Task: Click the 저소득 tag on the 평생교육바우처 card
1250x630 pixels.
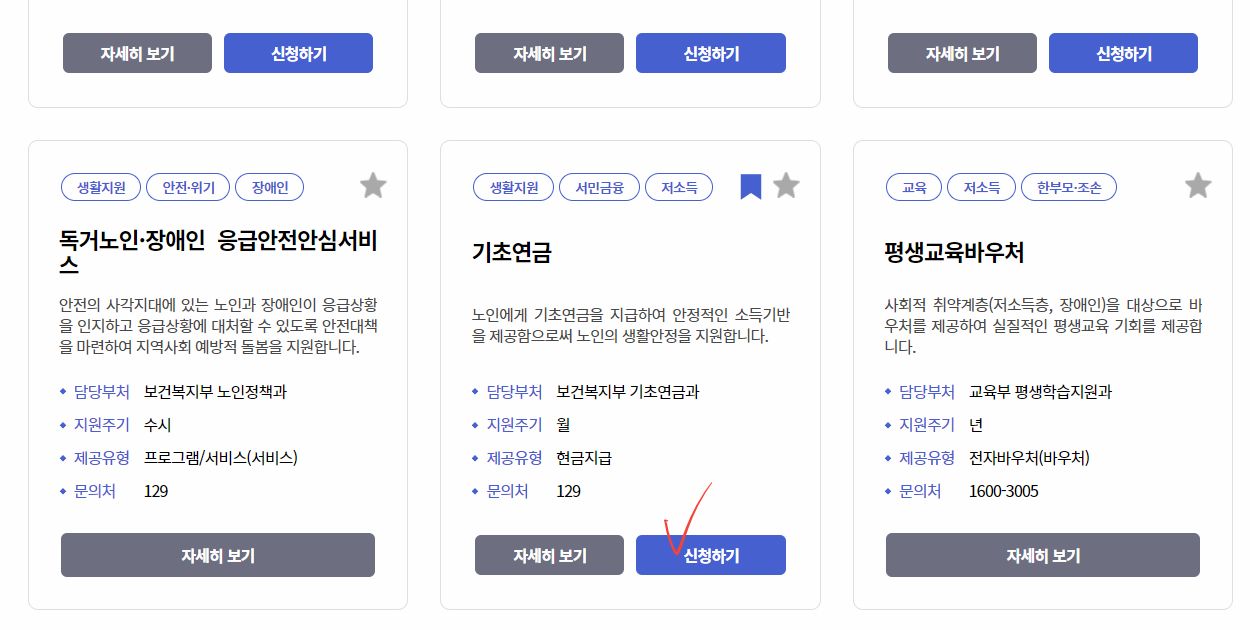Action: point(981,186)
